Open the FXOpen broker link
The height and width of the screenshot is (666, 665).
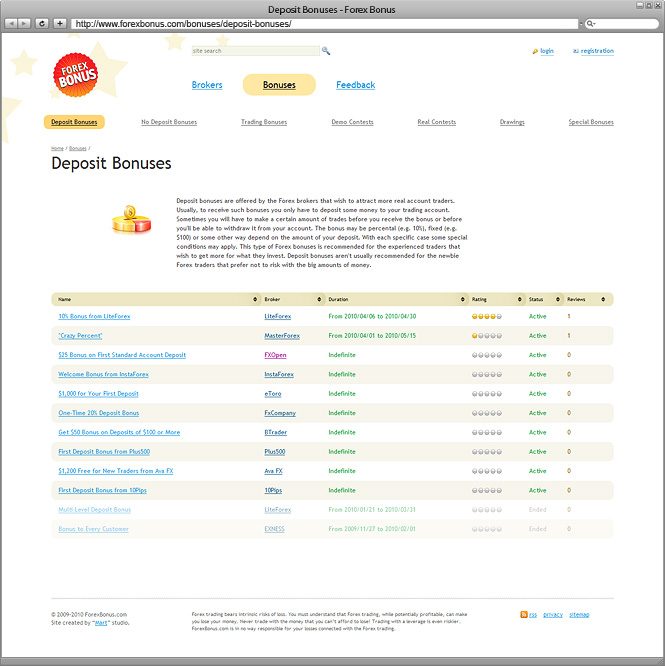275,355
